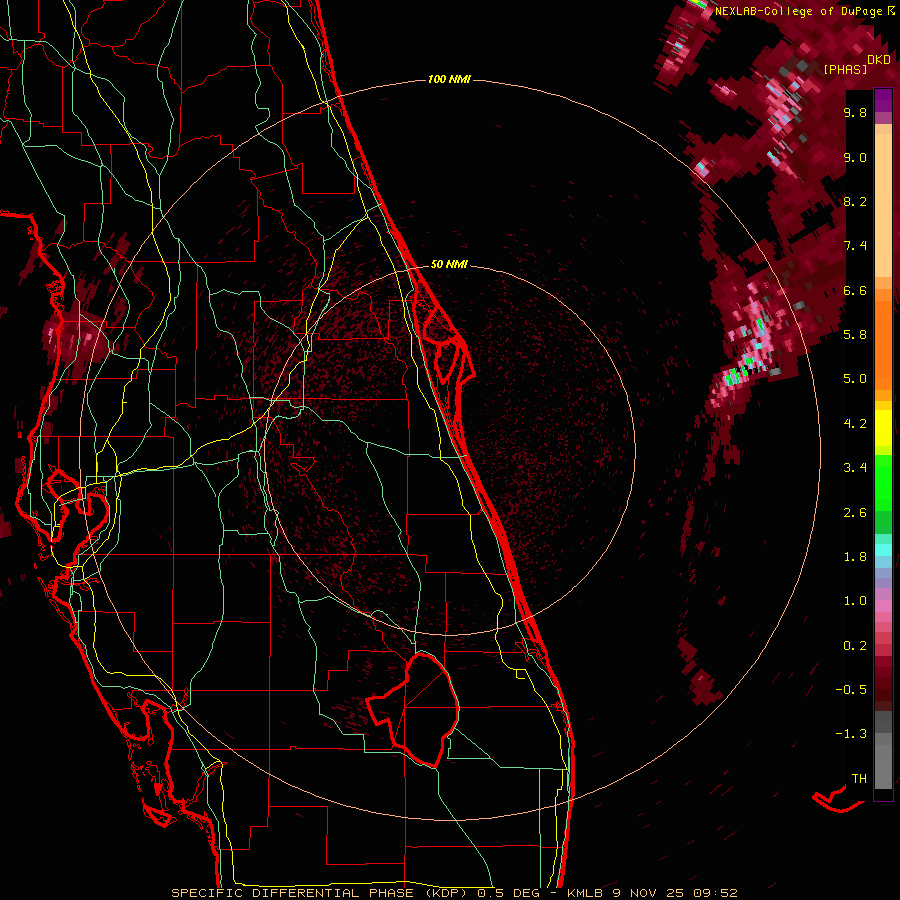Click the yellow segment of color bar

[x=883, y=428]
